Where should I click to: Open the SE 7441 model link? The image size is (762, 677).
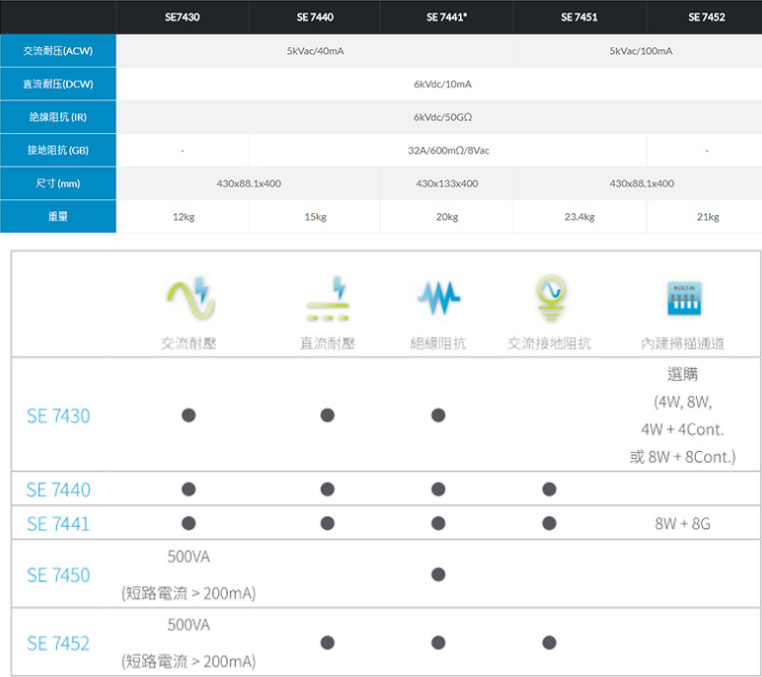tap(58, 523)
